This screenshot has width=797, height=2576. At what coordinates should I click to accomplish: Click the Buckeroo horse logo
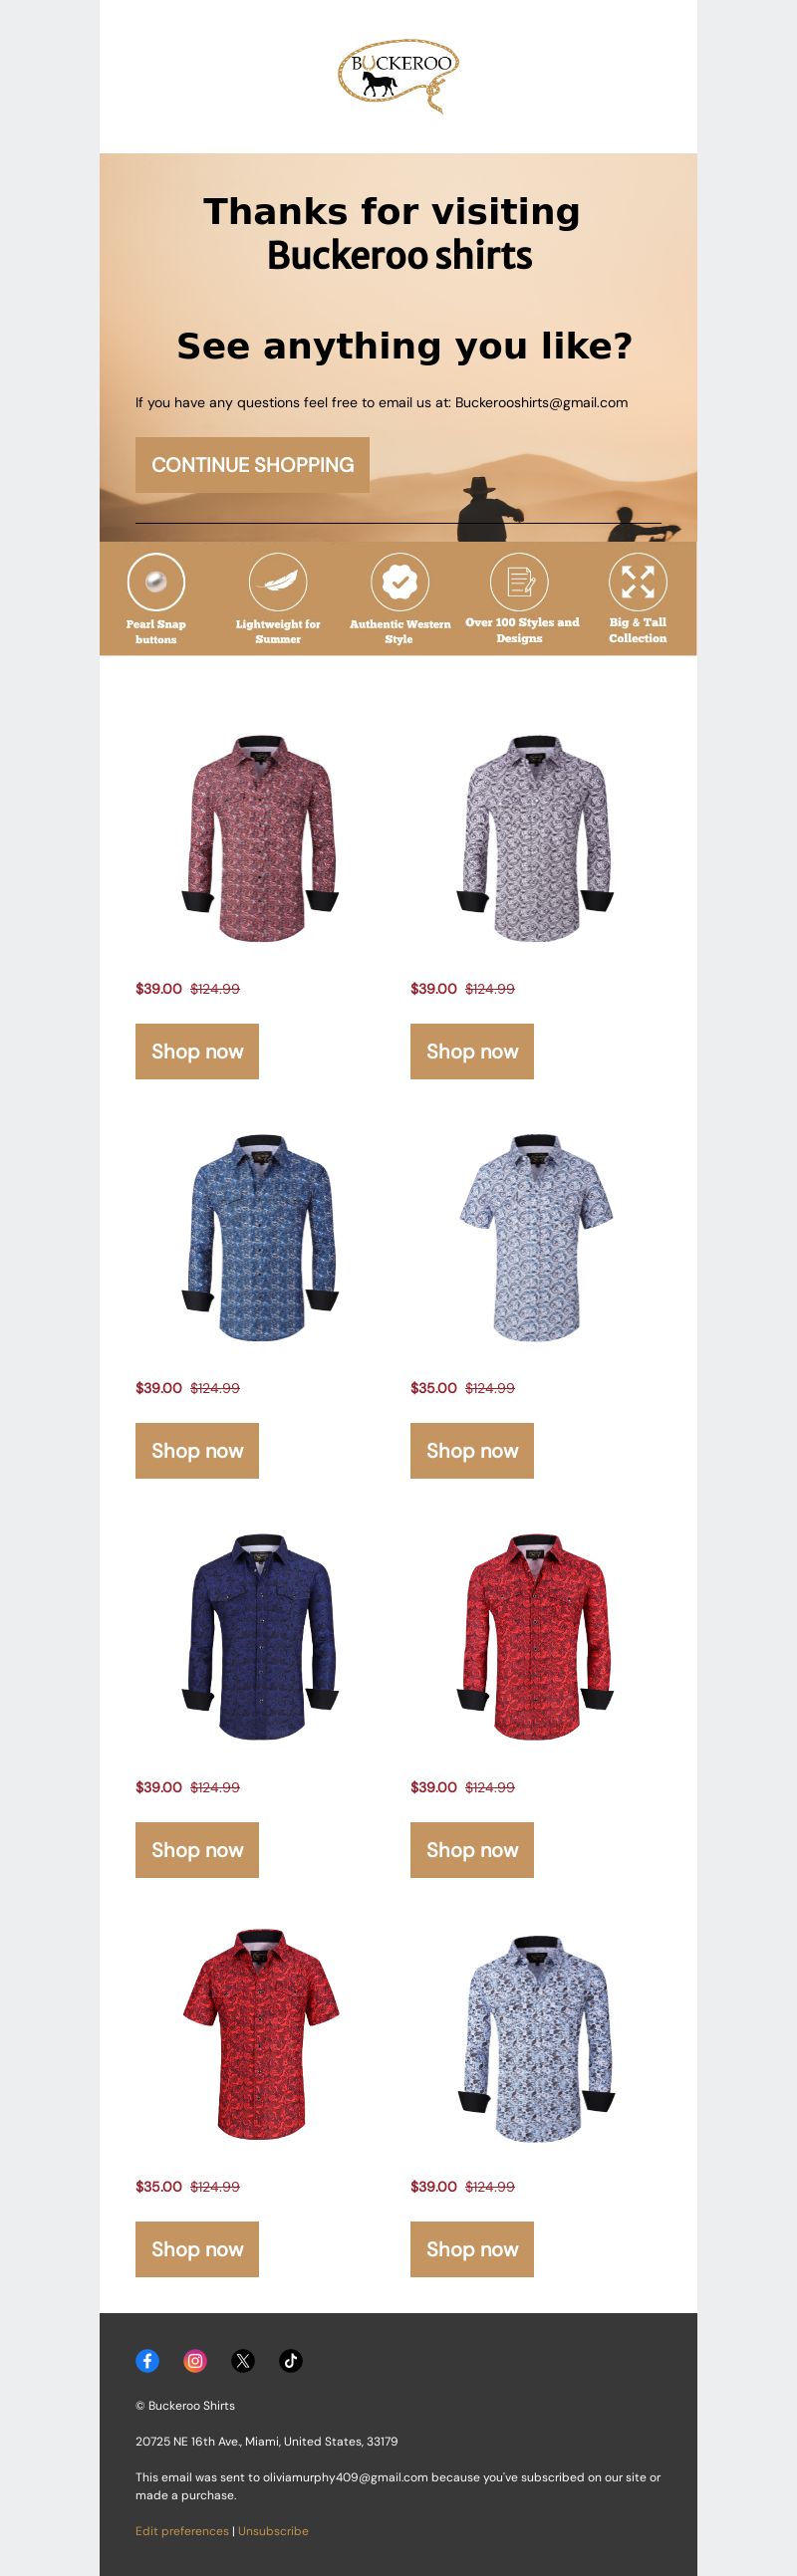pos(398,76)
